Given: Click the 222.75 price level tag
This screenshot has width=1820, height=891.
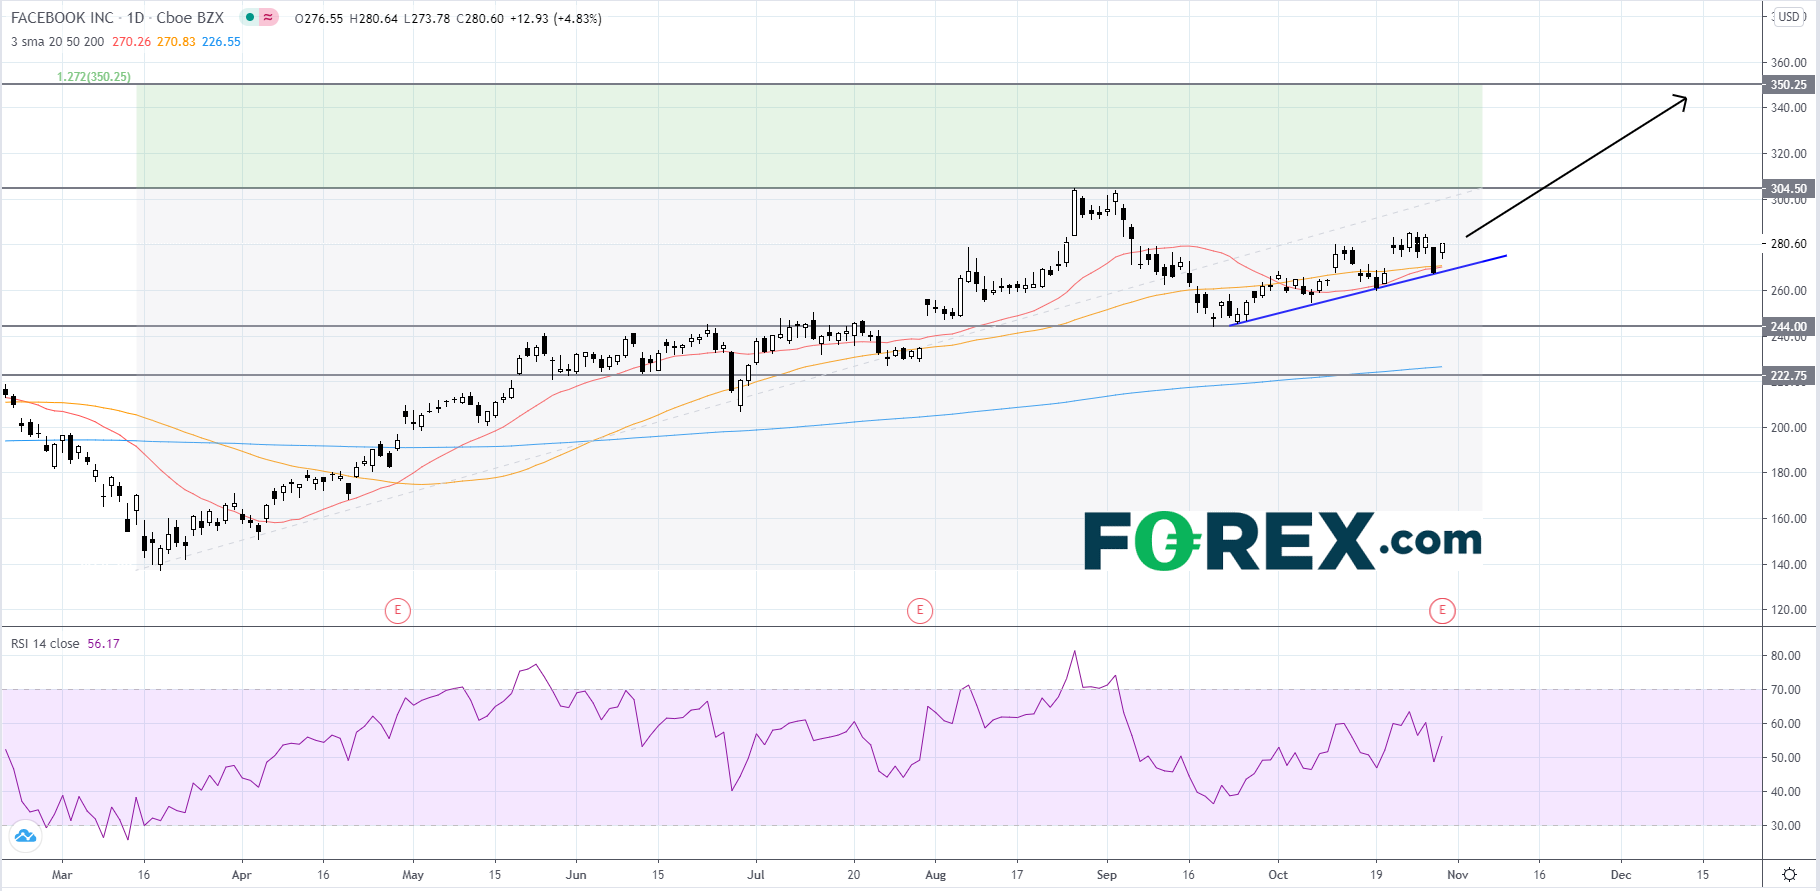Looking at the screenshot, I should [1788, 376].
